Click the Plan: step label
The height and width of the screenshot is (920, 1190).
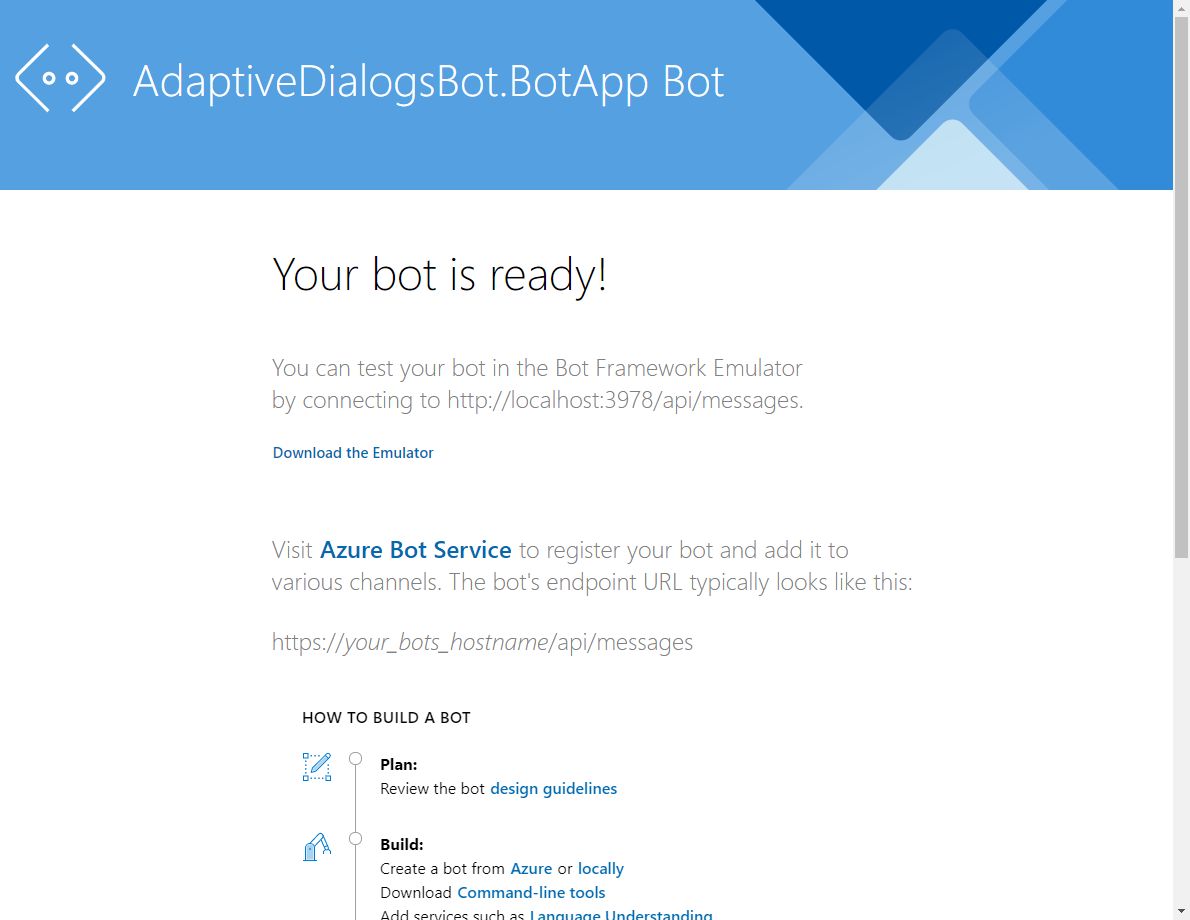(398, 764)
